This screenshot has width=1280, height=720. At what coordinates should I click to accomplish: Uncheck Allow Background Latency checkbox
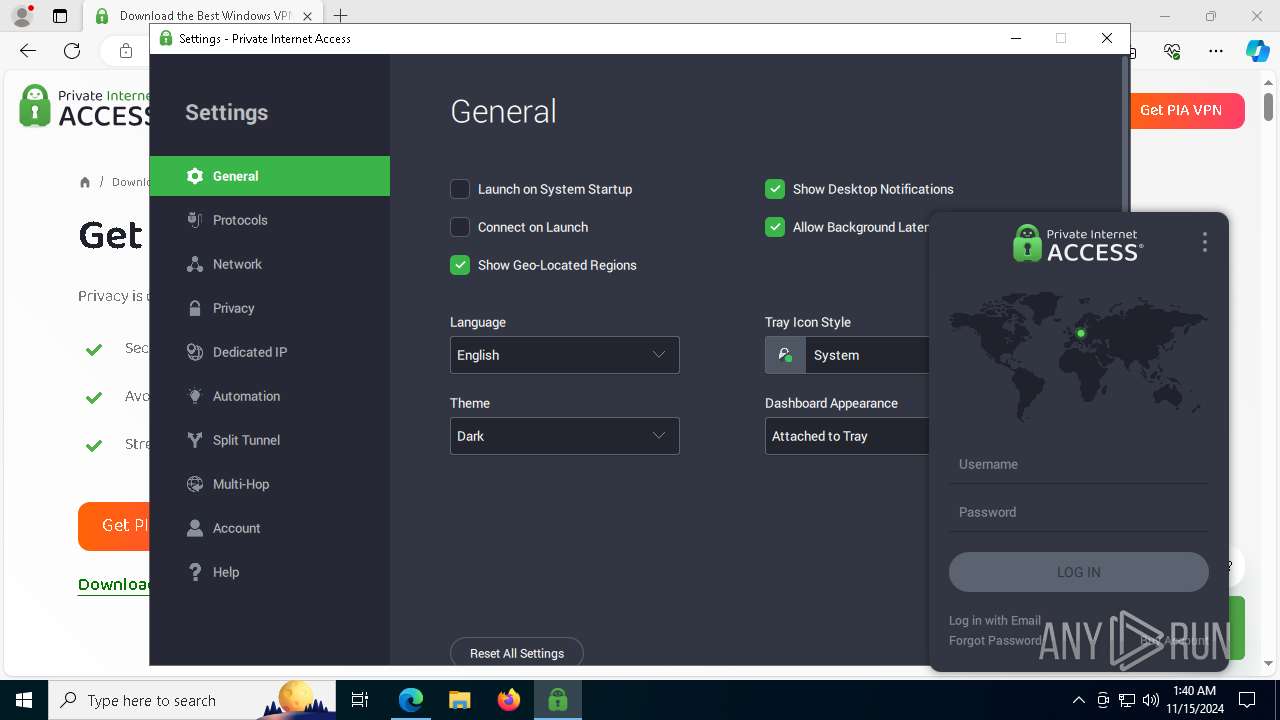click(x=775, y=227)
